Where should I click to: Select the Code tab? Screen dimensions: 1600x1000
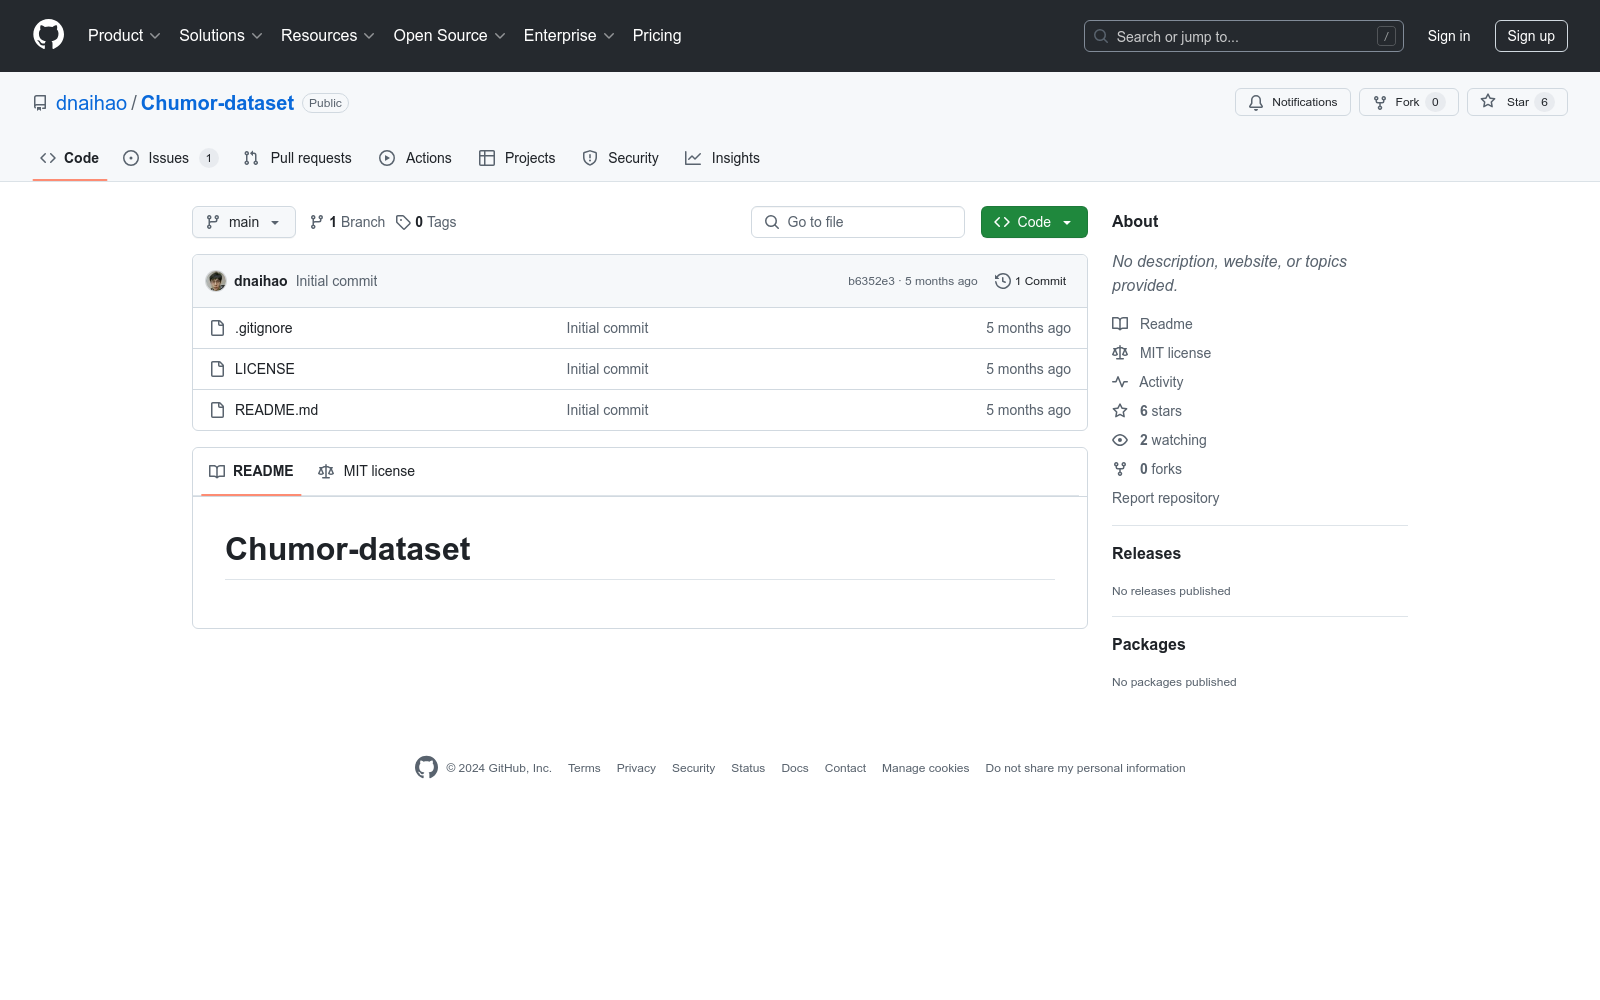pyautogui.click(x=69, y=158)
